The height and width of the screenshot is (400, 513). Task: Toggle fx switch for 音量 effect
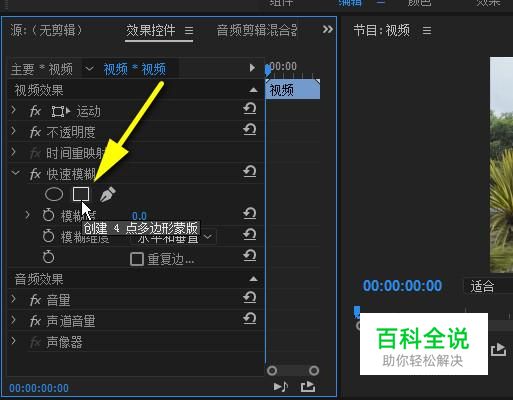[x=35, y=300]
